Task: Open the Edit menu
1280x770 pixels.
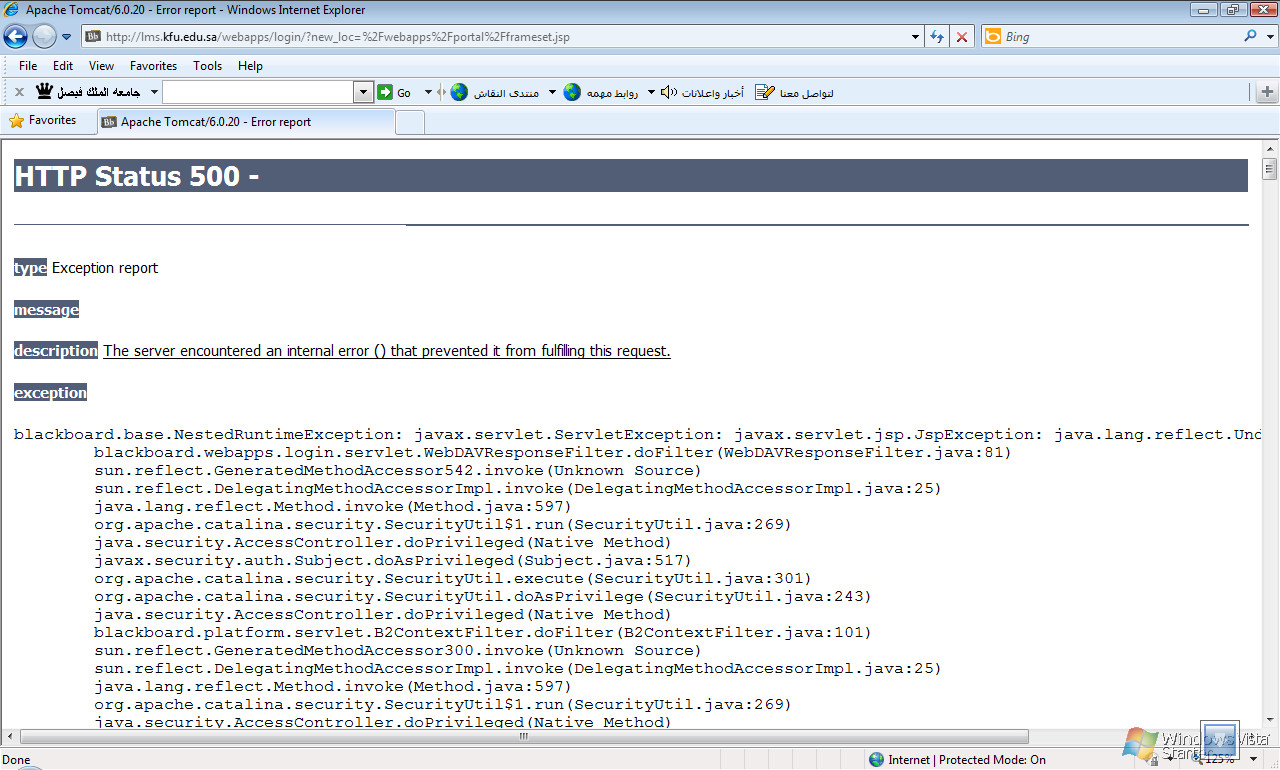Action: pos(63,66)
